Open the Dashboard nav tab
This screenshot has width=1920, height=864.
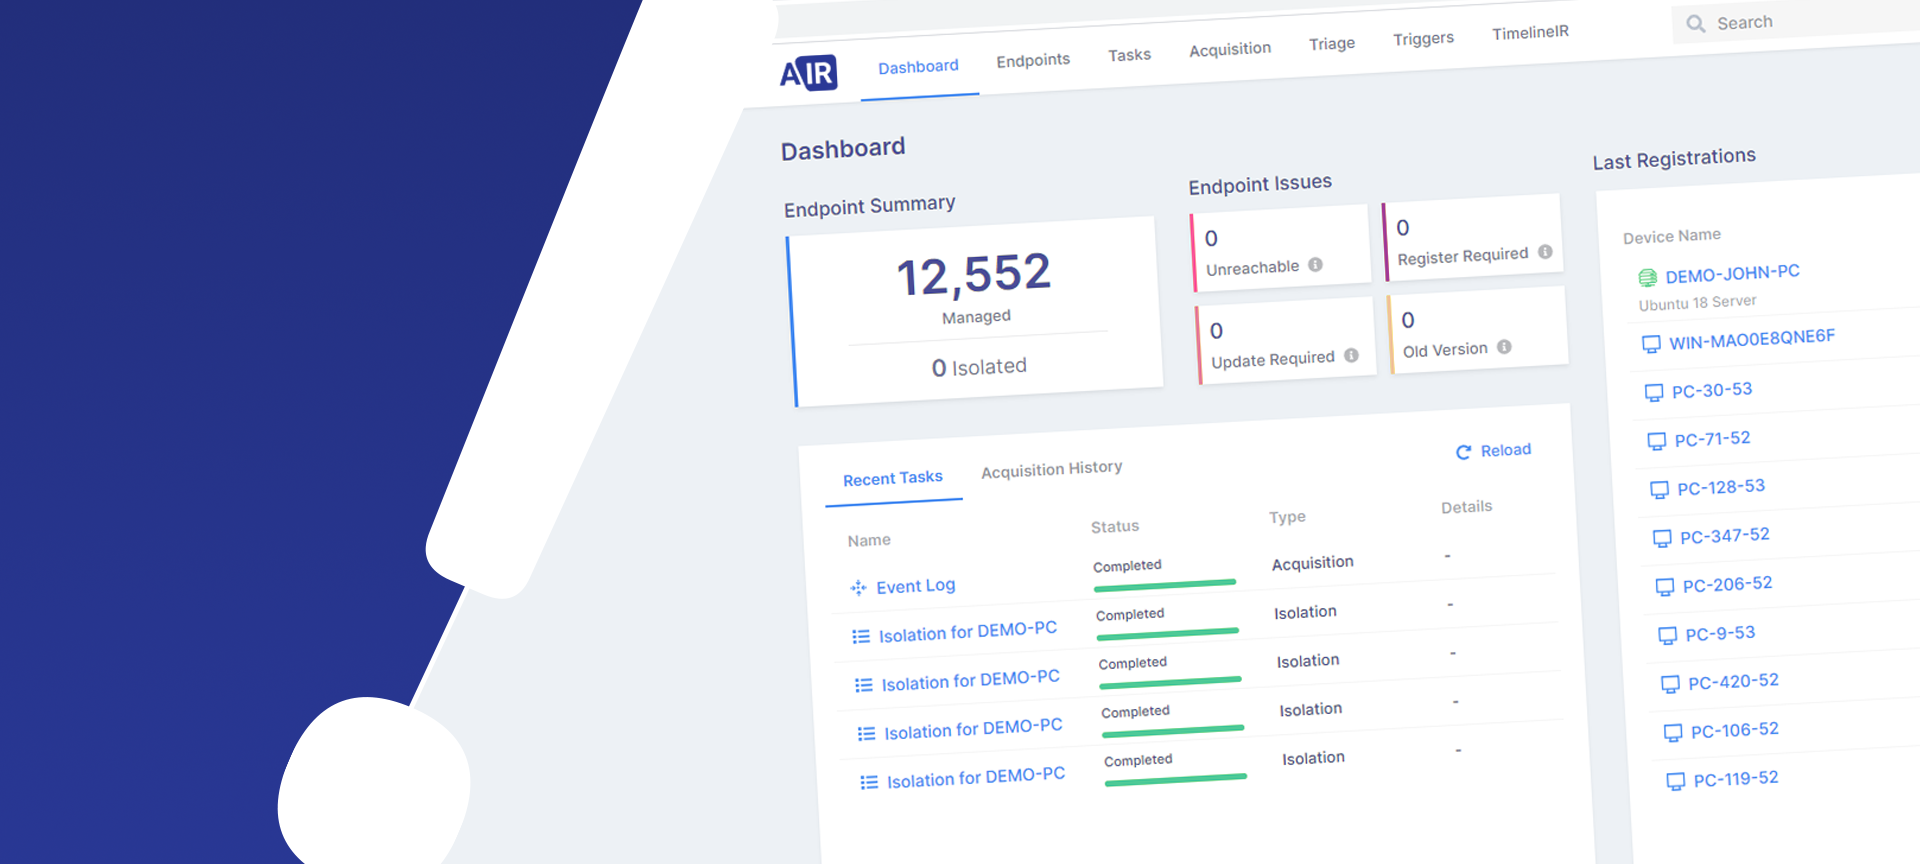(918, 67)
